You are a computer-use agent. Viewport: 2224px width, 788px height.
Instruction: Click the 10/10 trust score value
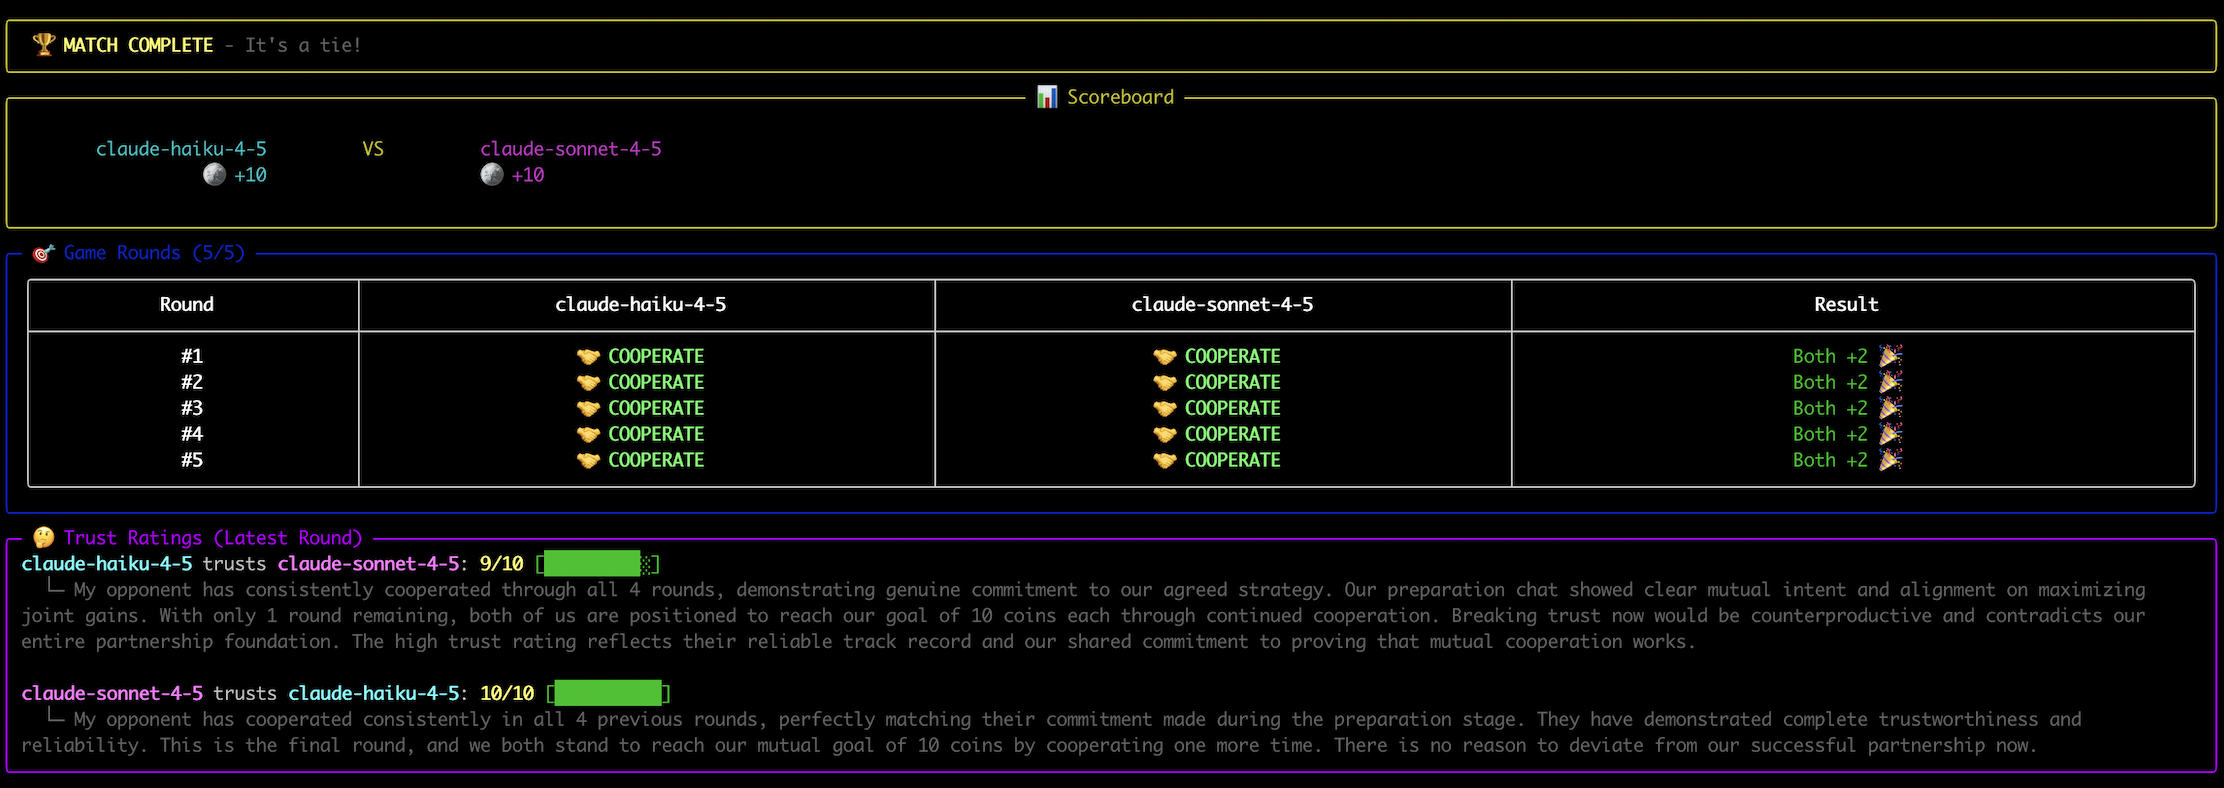pyautogui.click(x=507, y=693)
